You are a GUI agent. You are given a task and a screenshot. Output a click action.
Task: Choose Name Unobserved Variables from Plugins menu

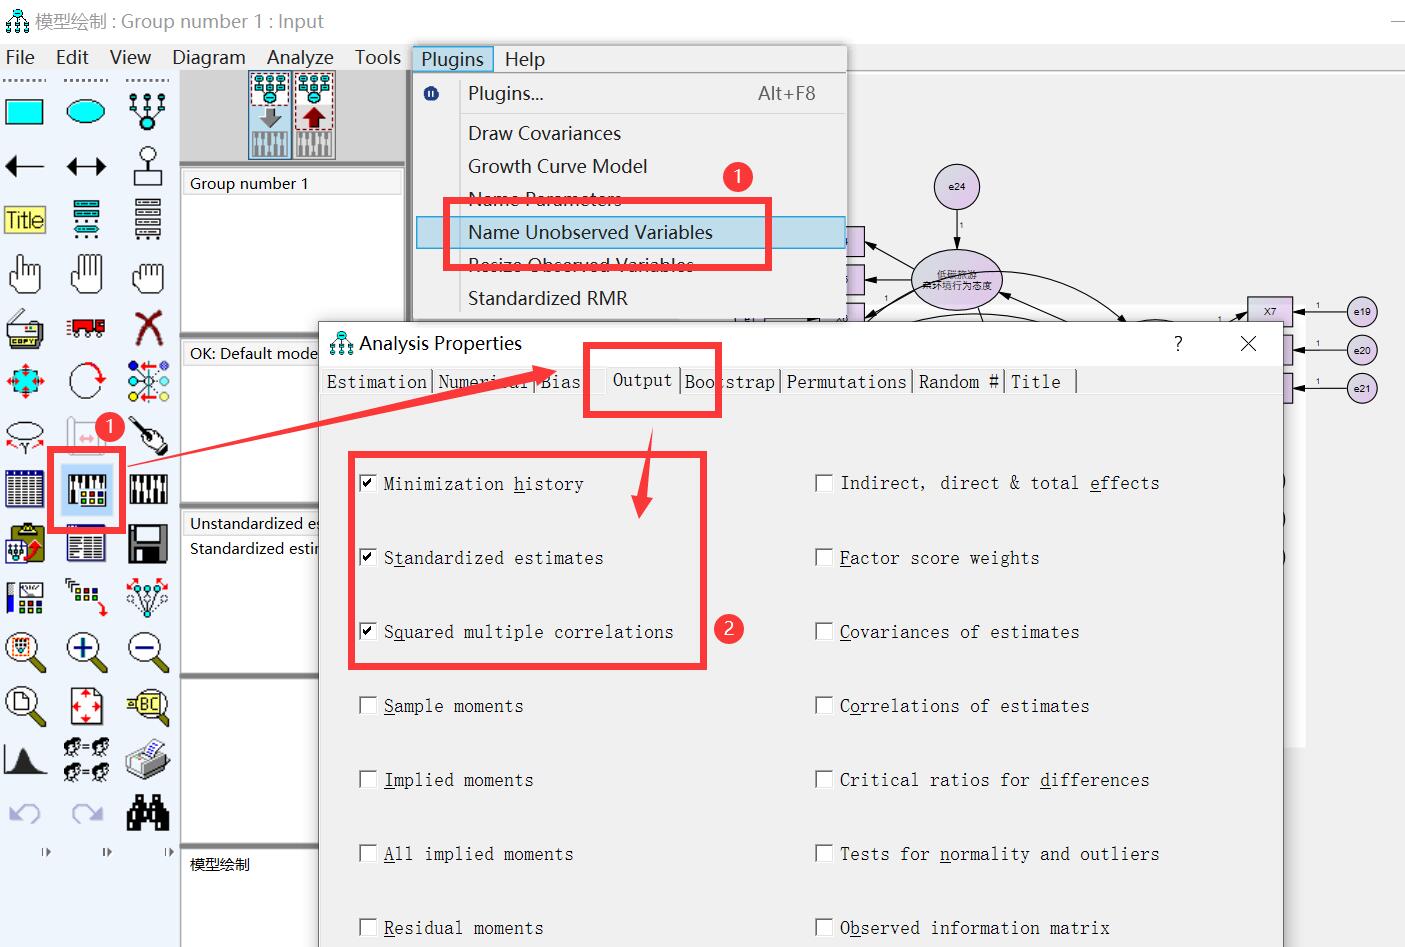(x=590, y=232)
